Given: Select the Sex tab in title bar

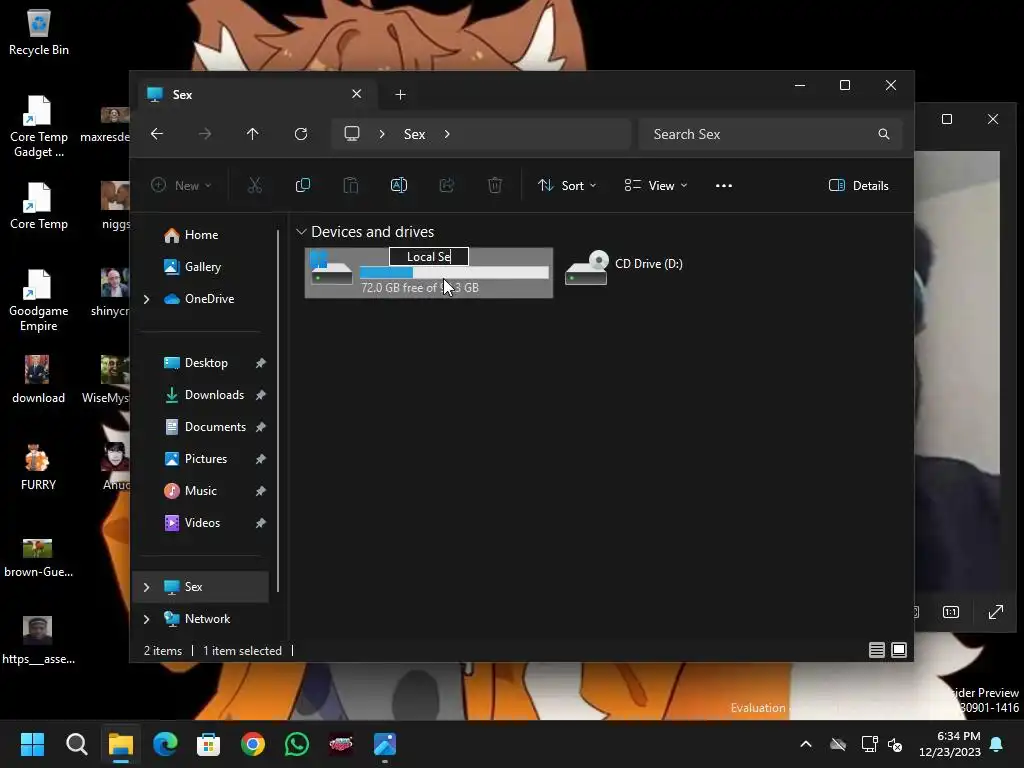Looking at the screenshot, I should click(255, 95).
